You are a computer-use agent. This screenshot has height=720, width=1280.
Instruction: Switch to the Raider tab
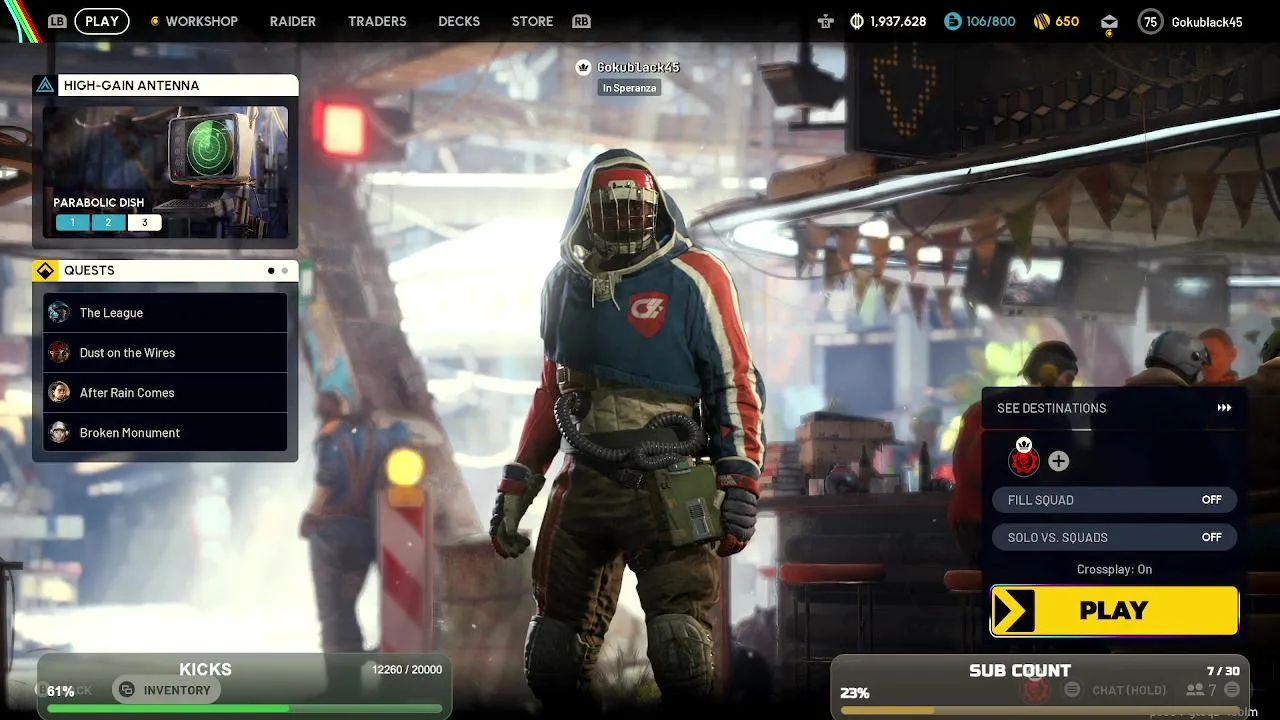293,21
